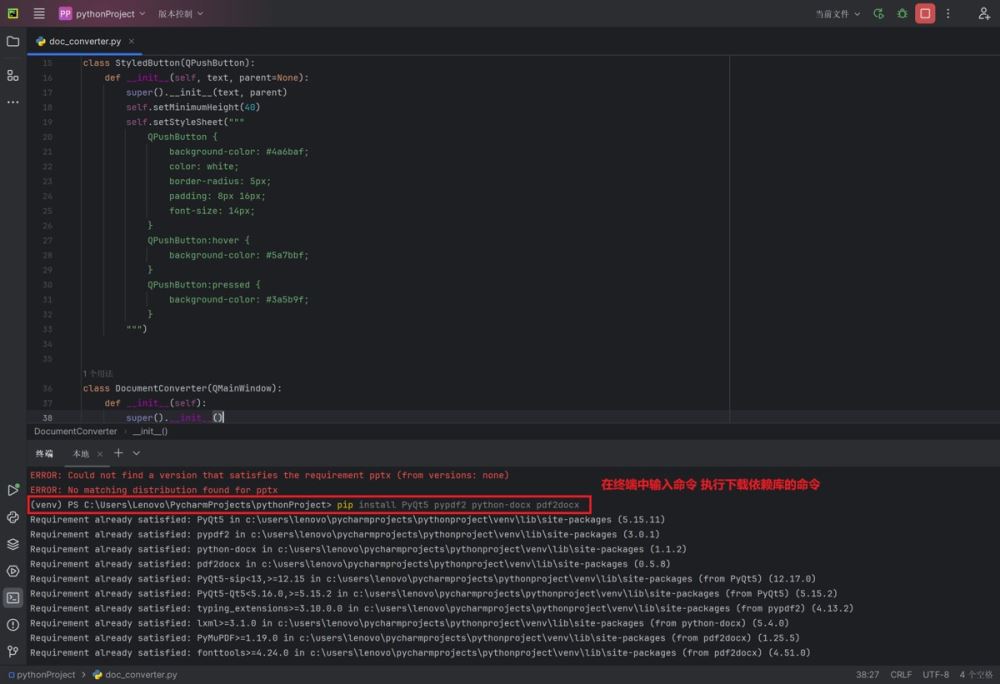This screenshot has height=684, width=1000.
Task: Open the Version Control icon in left sidebar
Action: pyautogui.click(x=12, y=649)
